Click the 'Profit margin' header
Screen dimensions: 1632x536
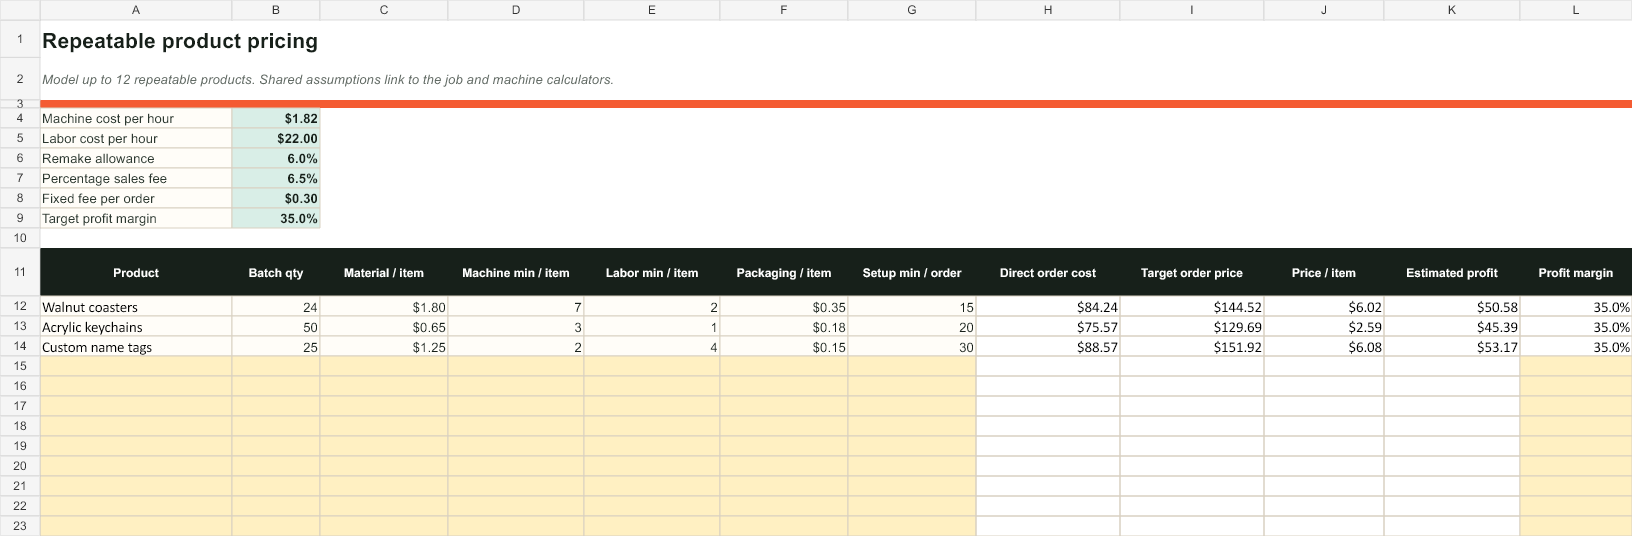[1576, 272]
